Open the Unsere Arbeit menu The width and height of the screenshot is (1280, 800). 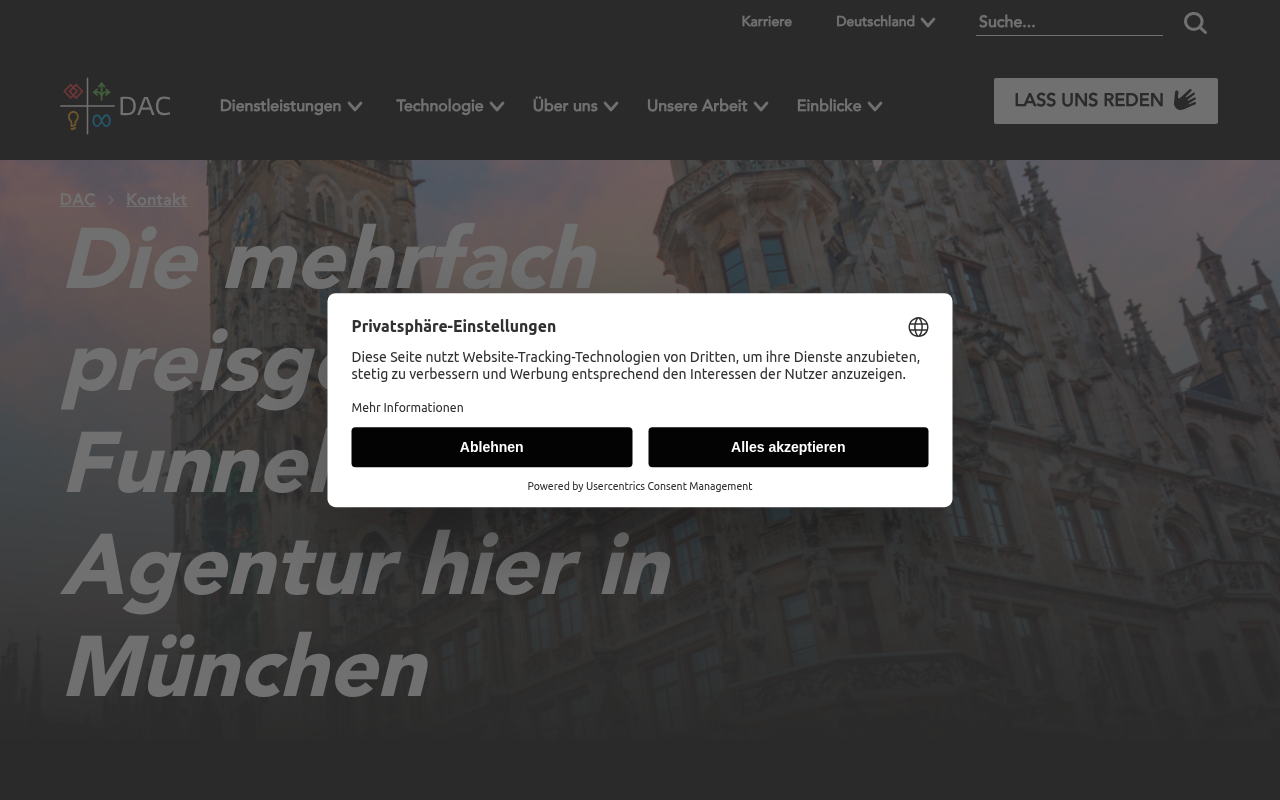pos(707,106)
